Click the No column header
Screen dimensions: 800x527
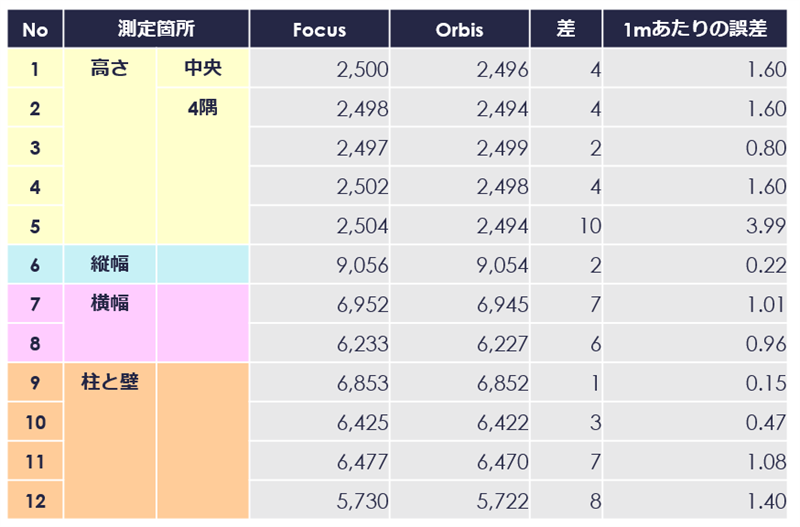tap(35, 29)
